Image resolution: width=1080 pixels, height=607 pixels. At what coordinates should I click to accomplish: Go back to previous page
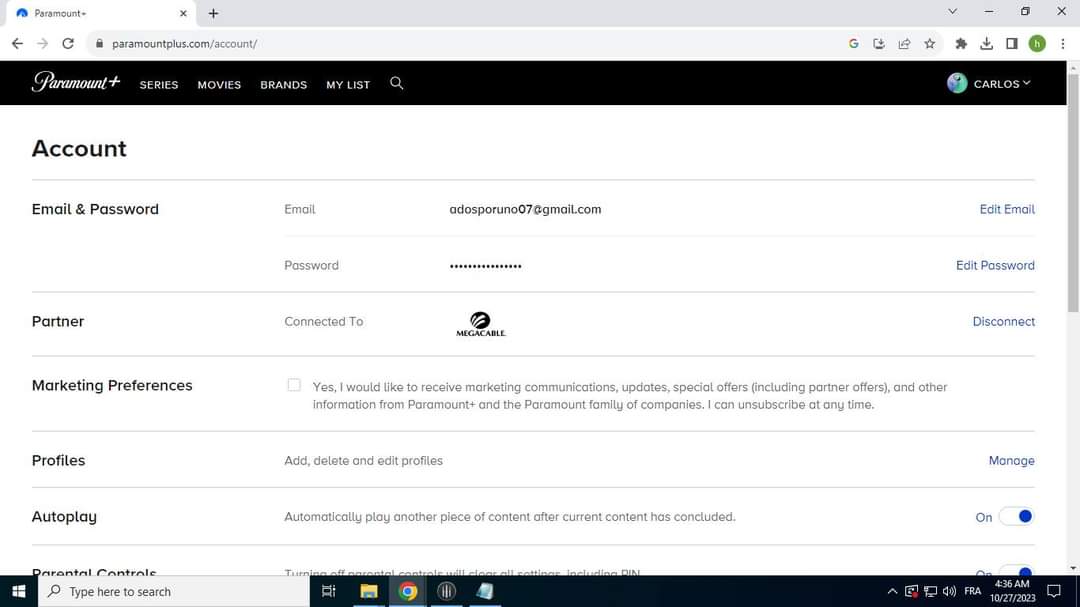click(x=17, y=43)
